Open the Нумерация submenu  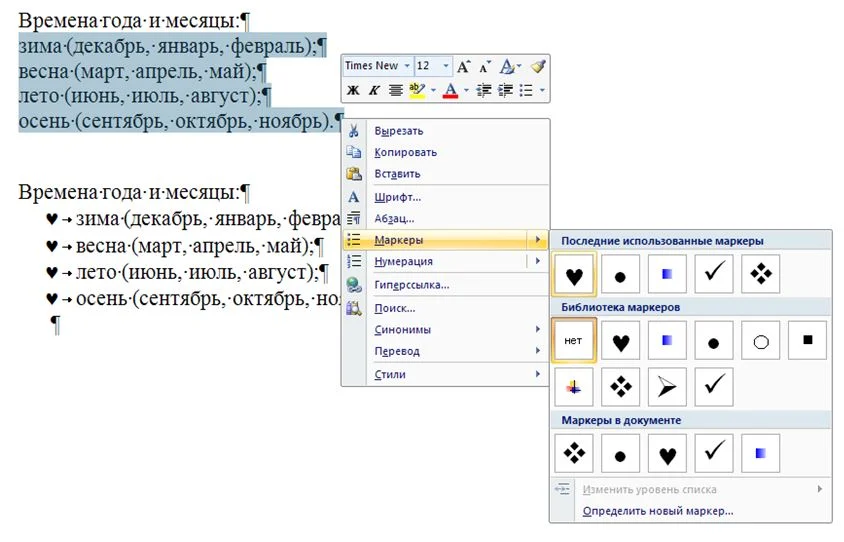403,261
